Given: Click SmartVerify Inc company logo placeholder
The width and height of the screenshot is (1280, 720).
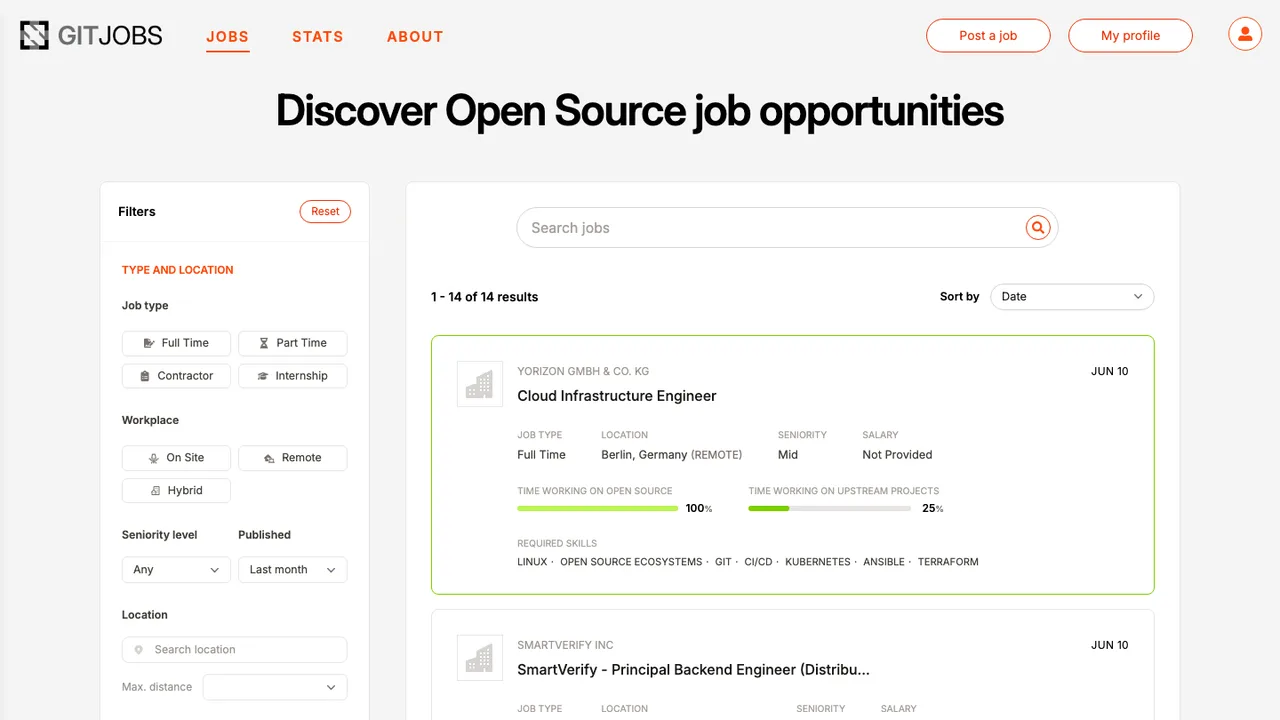Looking at the screenshot, I should tap(480, 658).
